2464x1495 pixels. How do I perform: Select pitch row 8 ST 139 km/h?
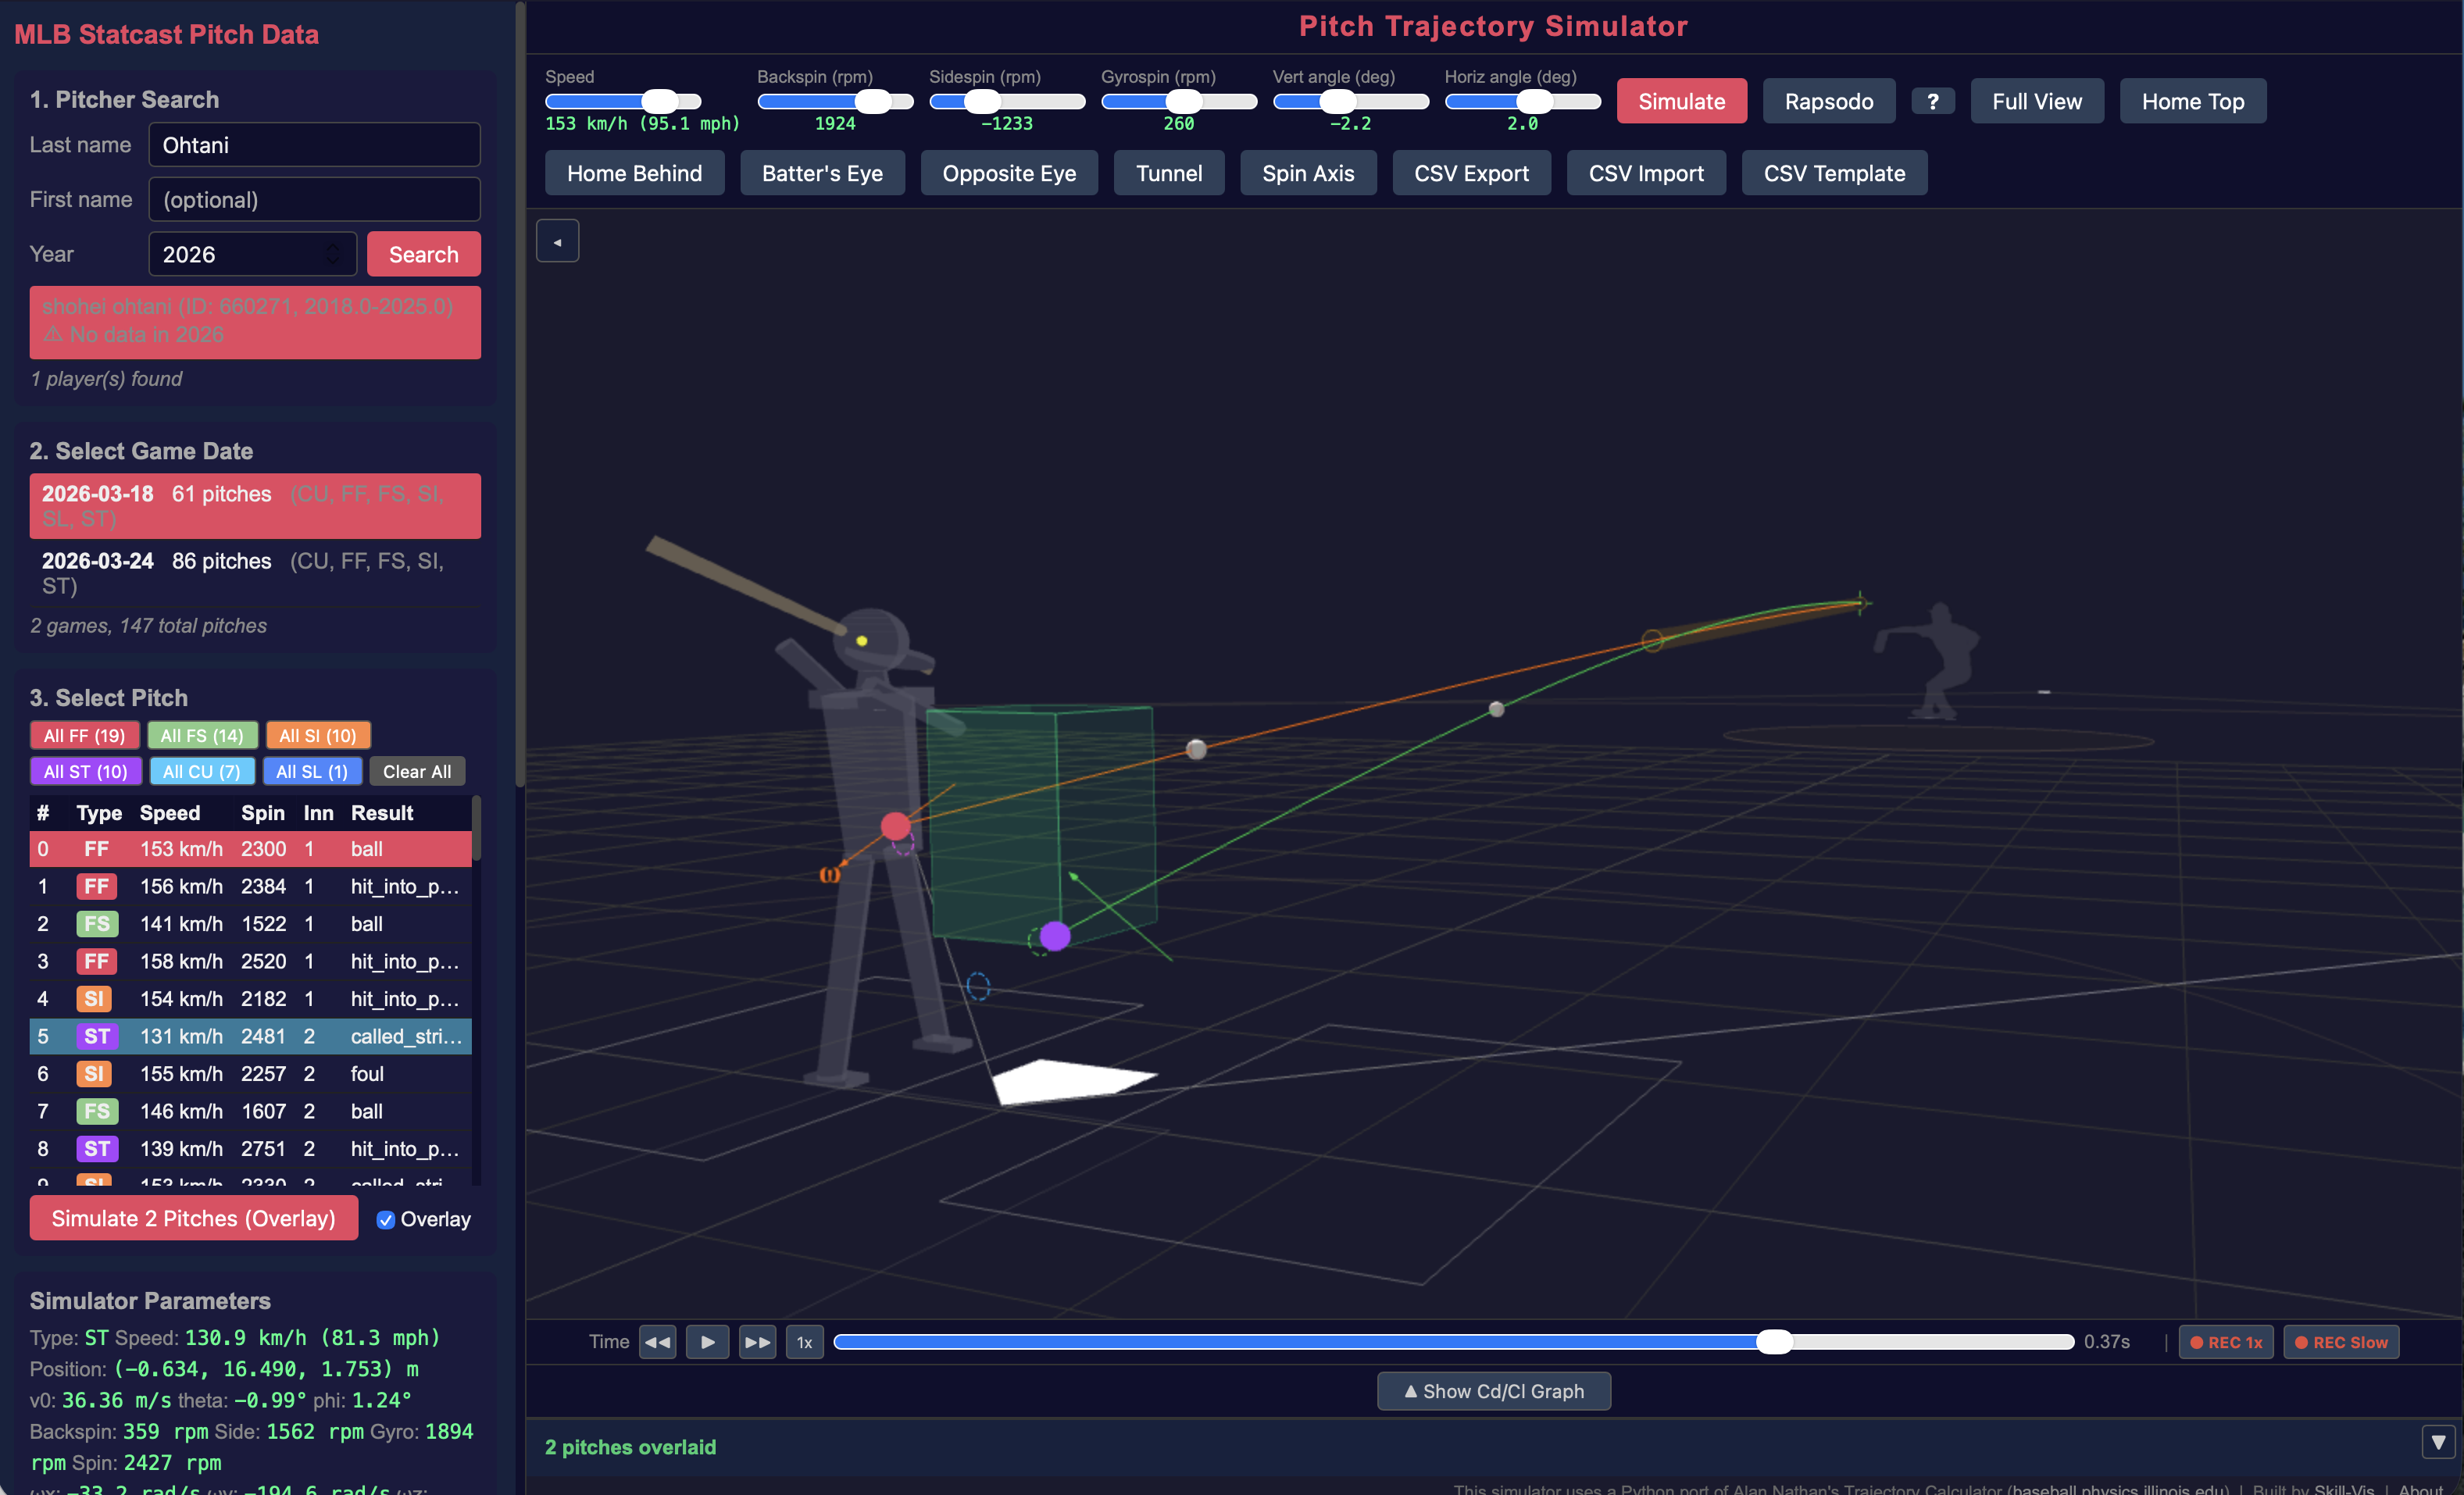(x=250, y=1149)
